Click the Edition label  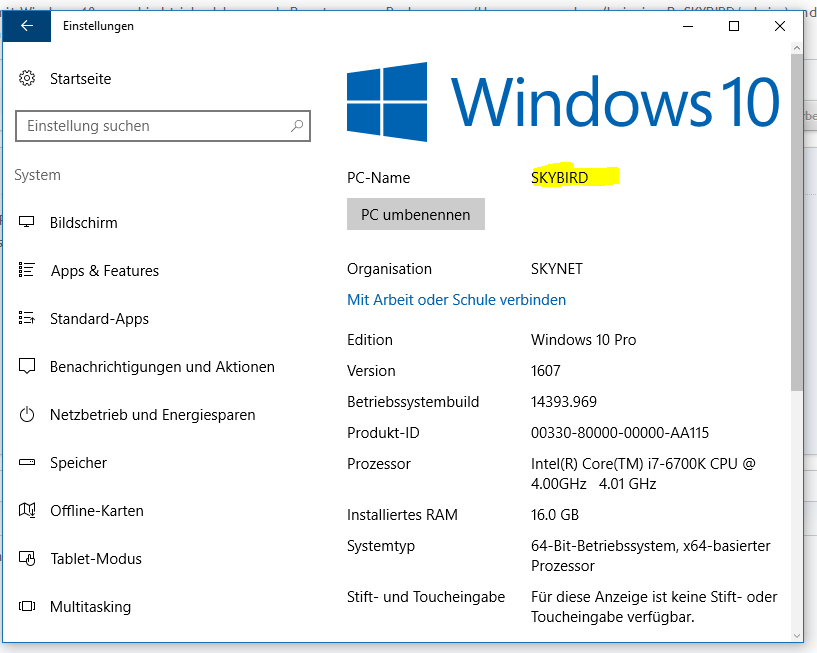click(x=370, y=340)
